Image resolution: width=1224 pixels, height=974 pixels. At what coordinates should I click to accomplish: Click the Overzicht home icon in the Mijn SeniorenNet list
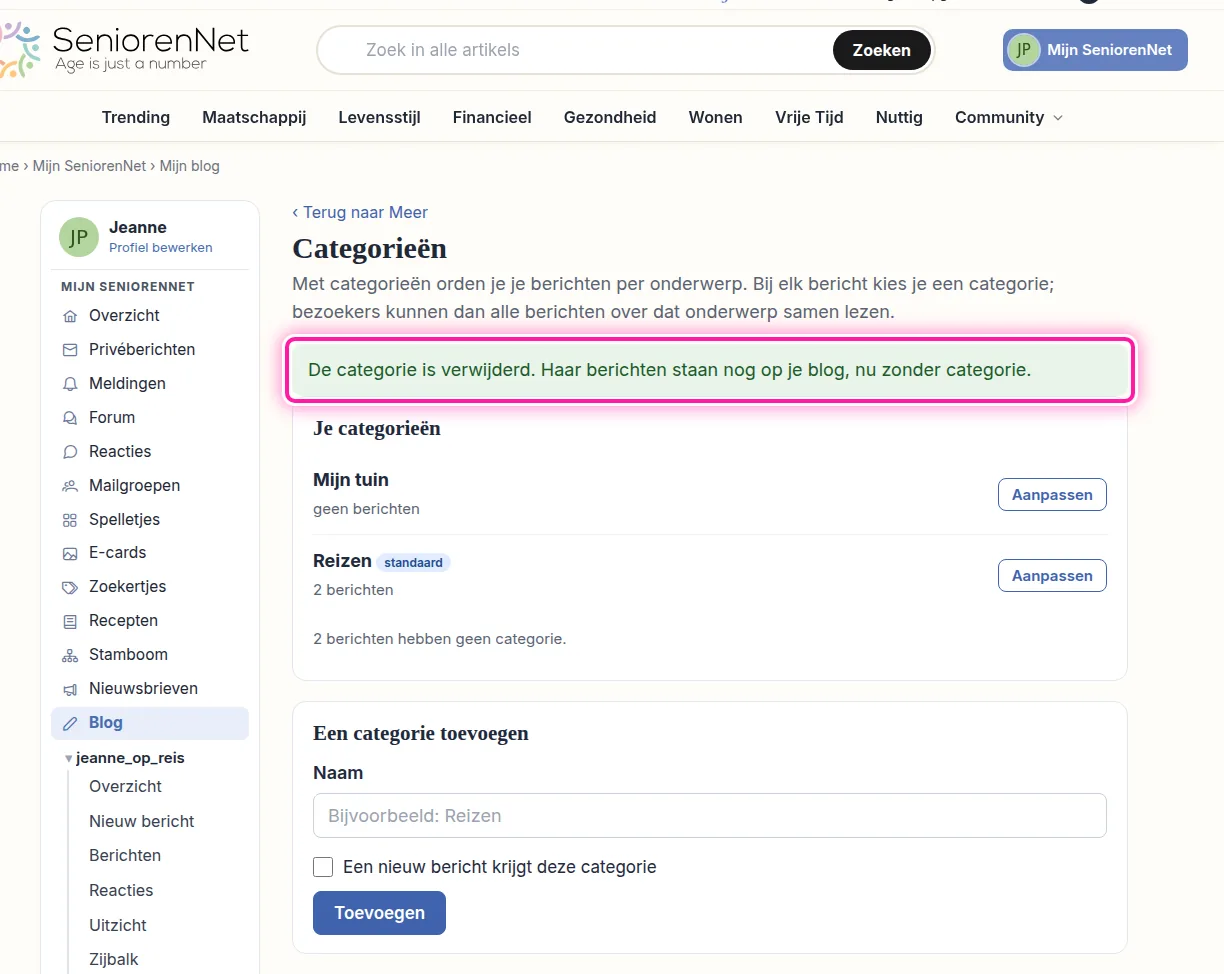coord(70,316)
